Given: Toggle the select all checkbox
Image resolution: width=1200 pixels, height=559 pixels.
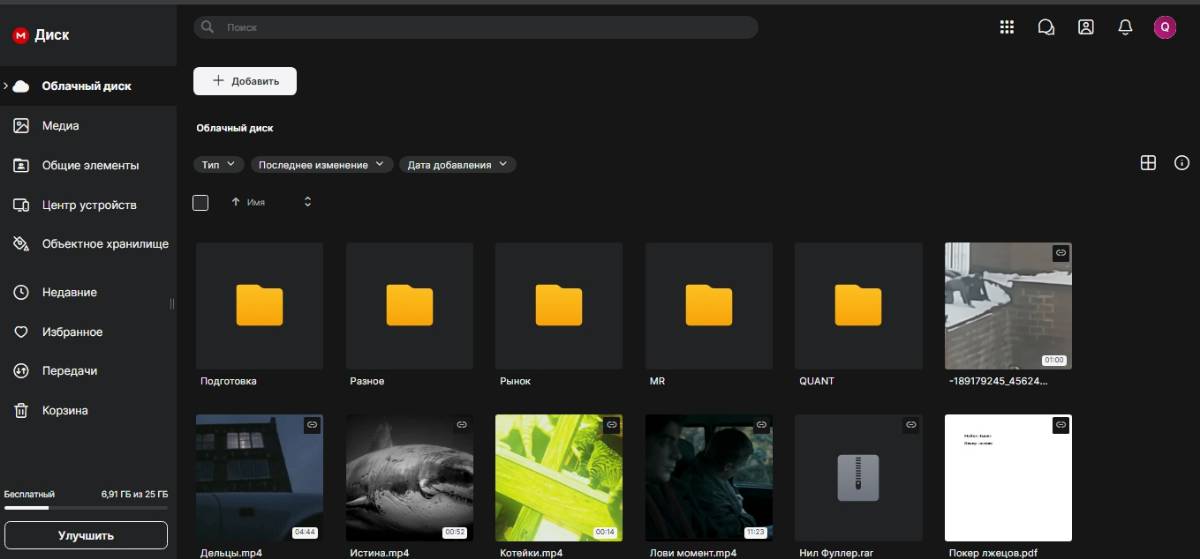Looking at the screenshot, I should tap(200, 202).
